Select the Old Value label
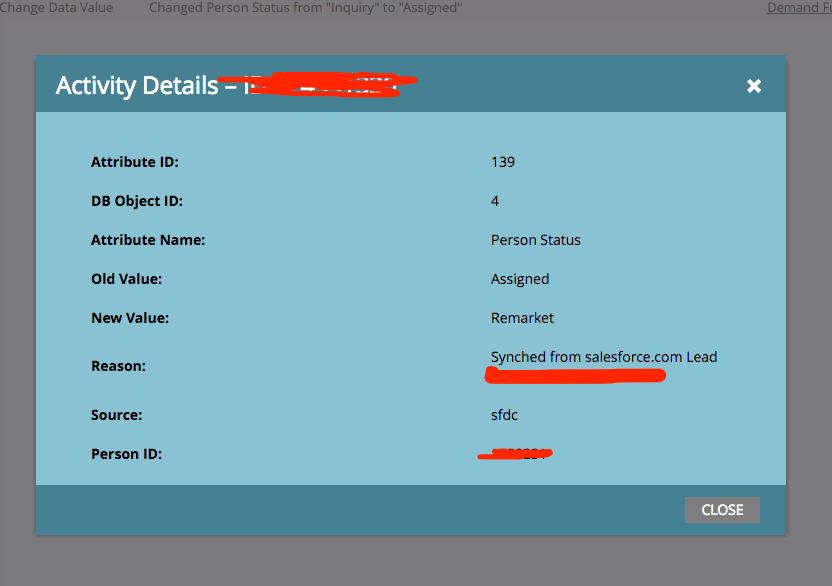 coord(126,279)
